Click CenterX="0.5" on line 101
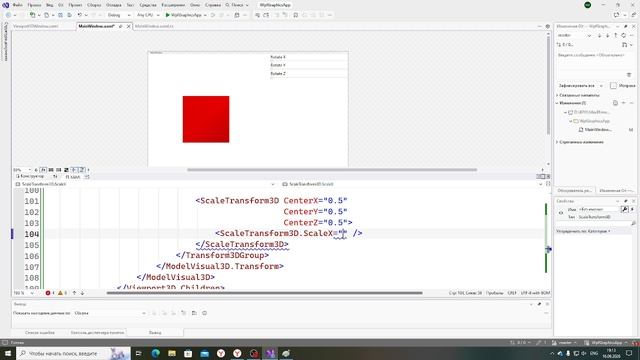 tap(315, 201)
